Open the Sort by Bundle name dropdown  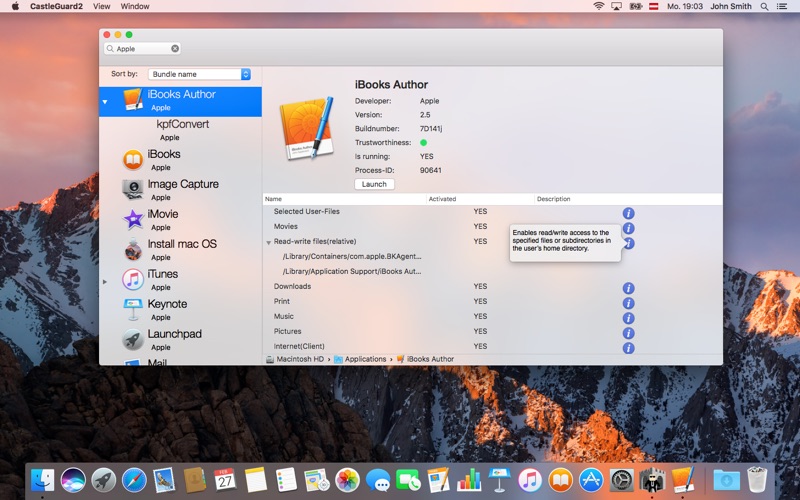[x=199, y=74]
